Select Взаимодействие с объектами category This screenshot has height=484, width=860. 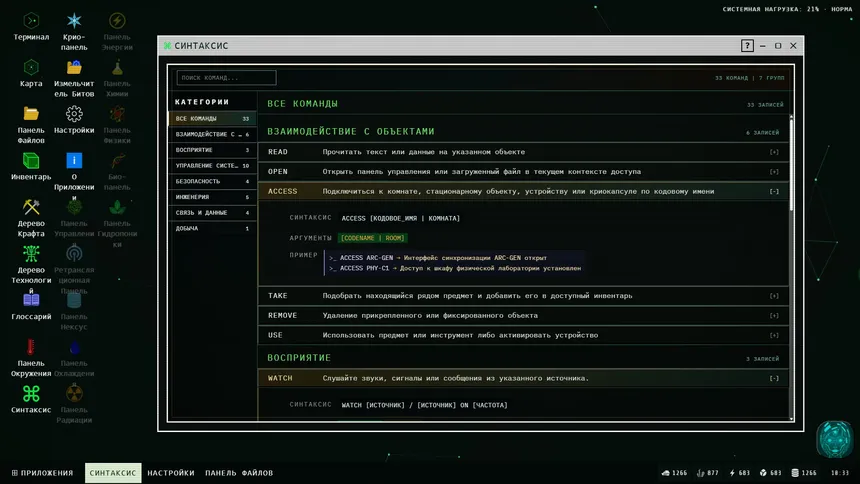click(212, 134)
